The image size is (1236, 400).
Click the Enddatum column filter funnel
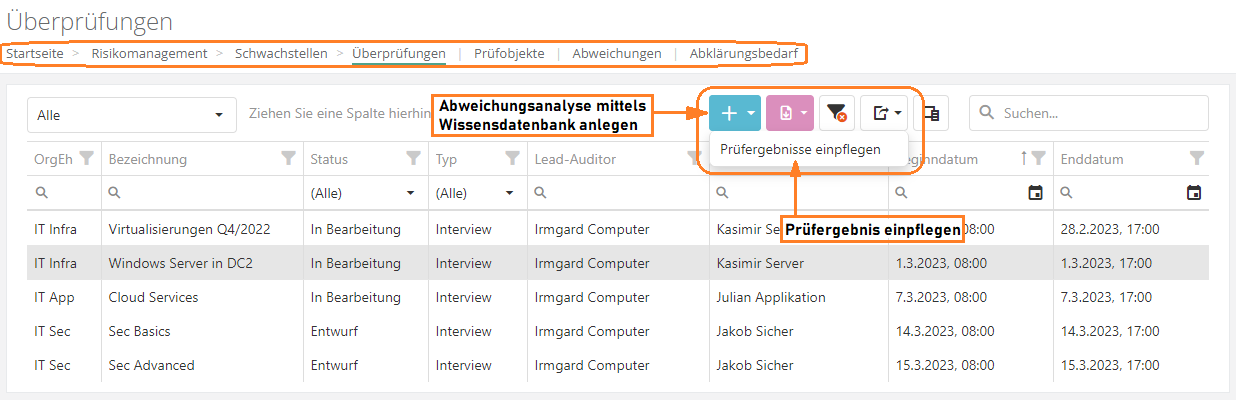click(1197, 158)
